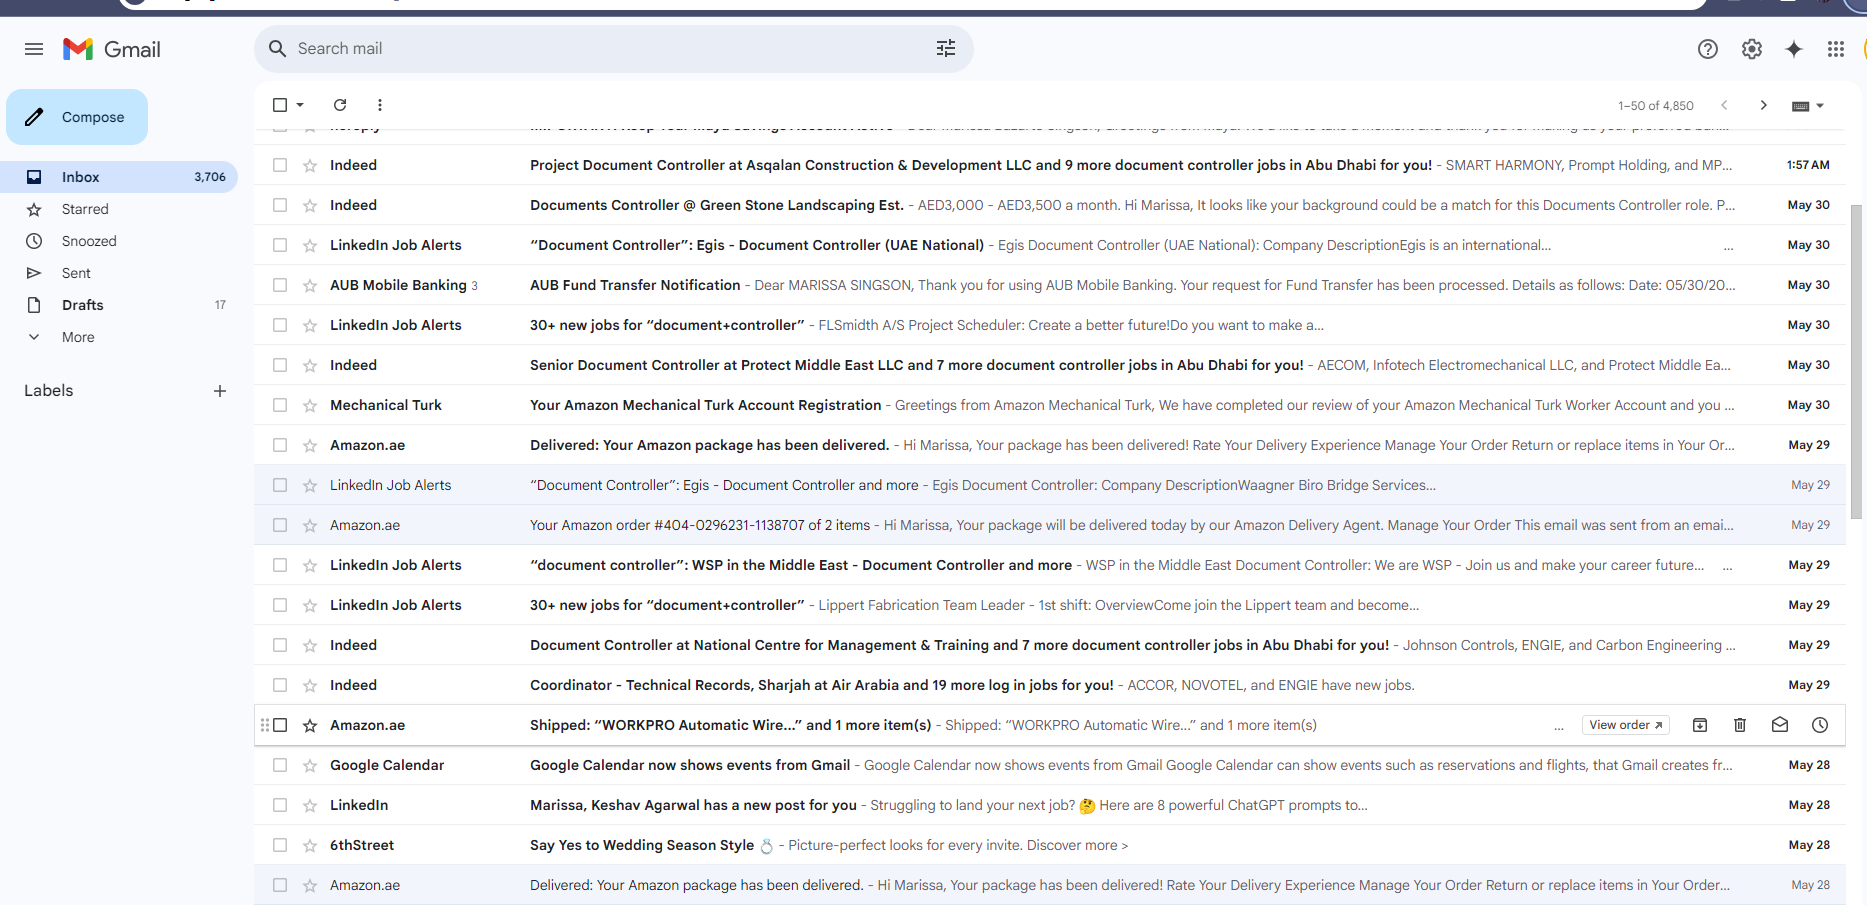The height and width of the screenshot is (905, 1867).
Task: Go to the next page of emails
Action: [1764, 105]
